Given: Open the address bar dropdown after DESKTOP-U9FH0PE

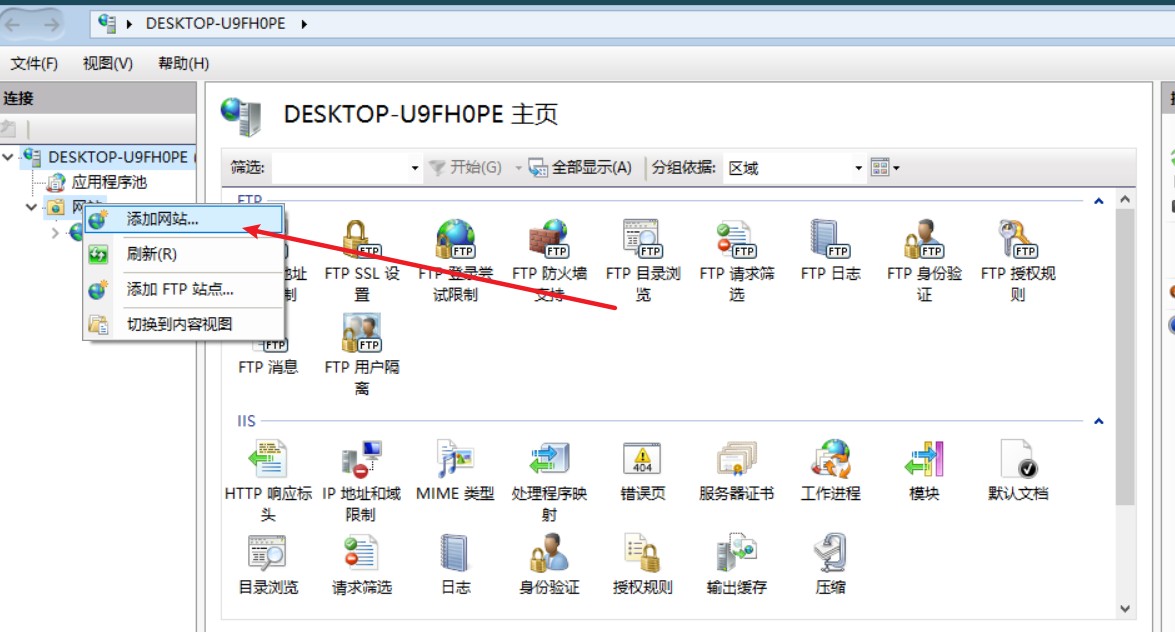Looking at the screenshot, I should click(304, 24).
